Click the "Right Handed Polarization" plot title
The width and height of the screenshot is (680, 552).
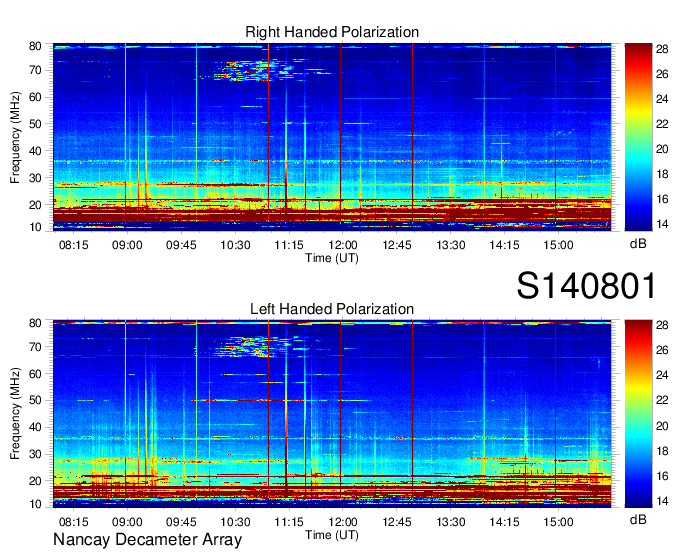pyautogui.click(x=332, y=32)
